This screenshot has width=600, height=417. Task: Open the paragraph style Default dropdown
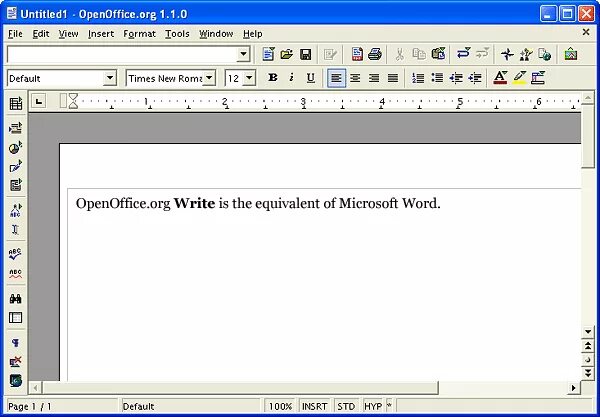click(x=109, y=78)
